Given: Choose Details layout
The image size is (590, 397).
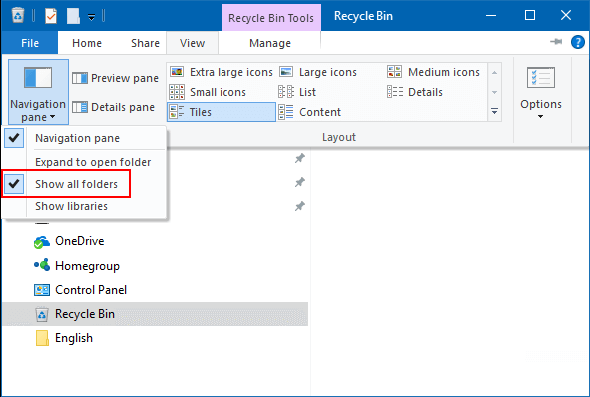Looking at the screenshot, I should (x=415, y=92).
